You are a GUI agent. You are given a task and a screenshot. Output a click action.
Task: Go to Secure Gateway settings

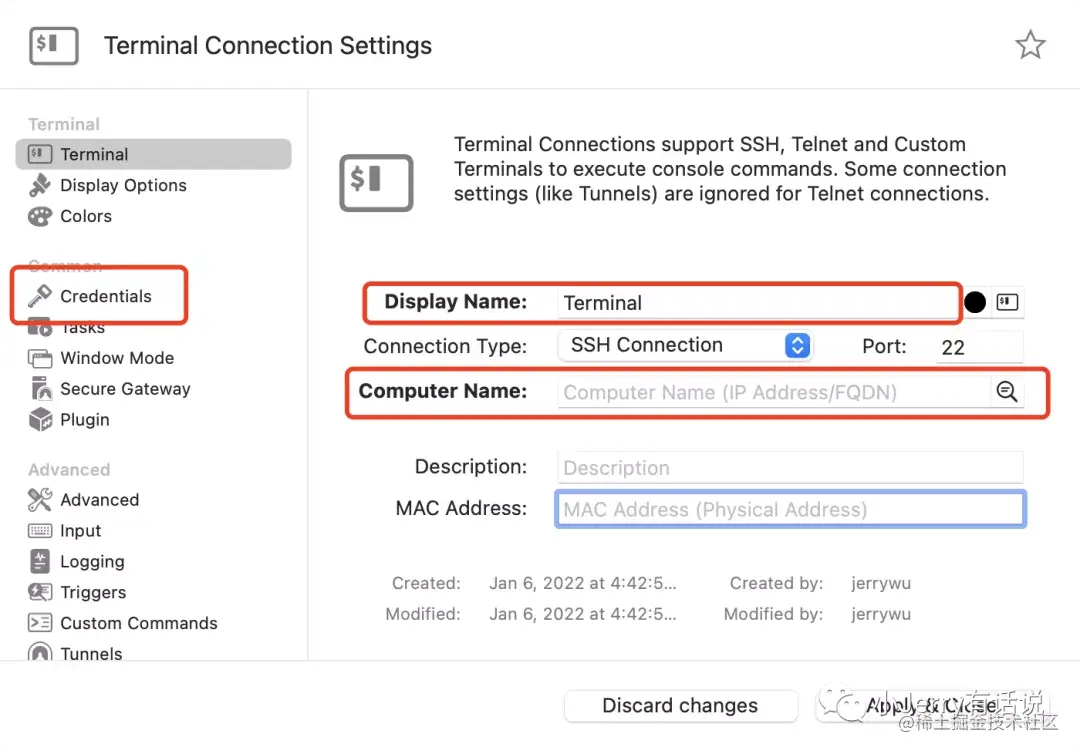[x=124, y=389]
